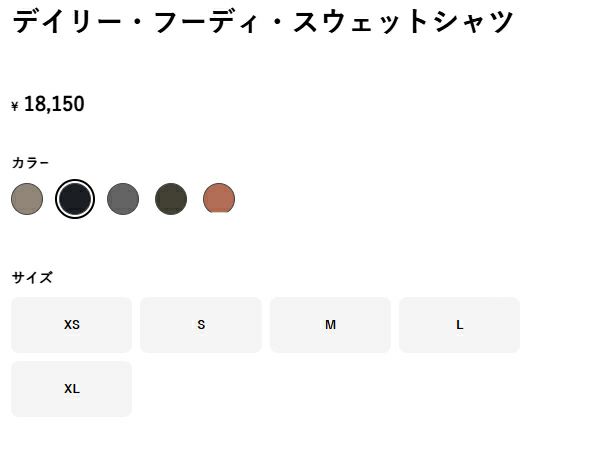Click the 18,150 price amount
This screenshot has height=450, width=600.
(54, 104)
